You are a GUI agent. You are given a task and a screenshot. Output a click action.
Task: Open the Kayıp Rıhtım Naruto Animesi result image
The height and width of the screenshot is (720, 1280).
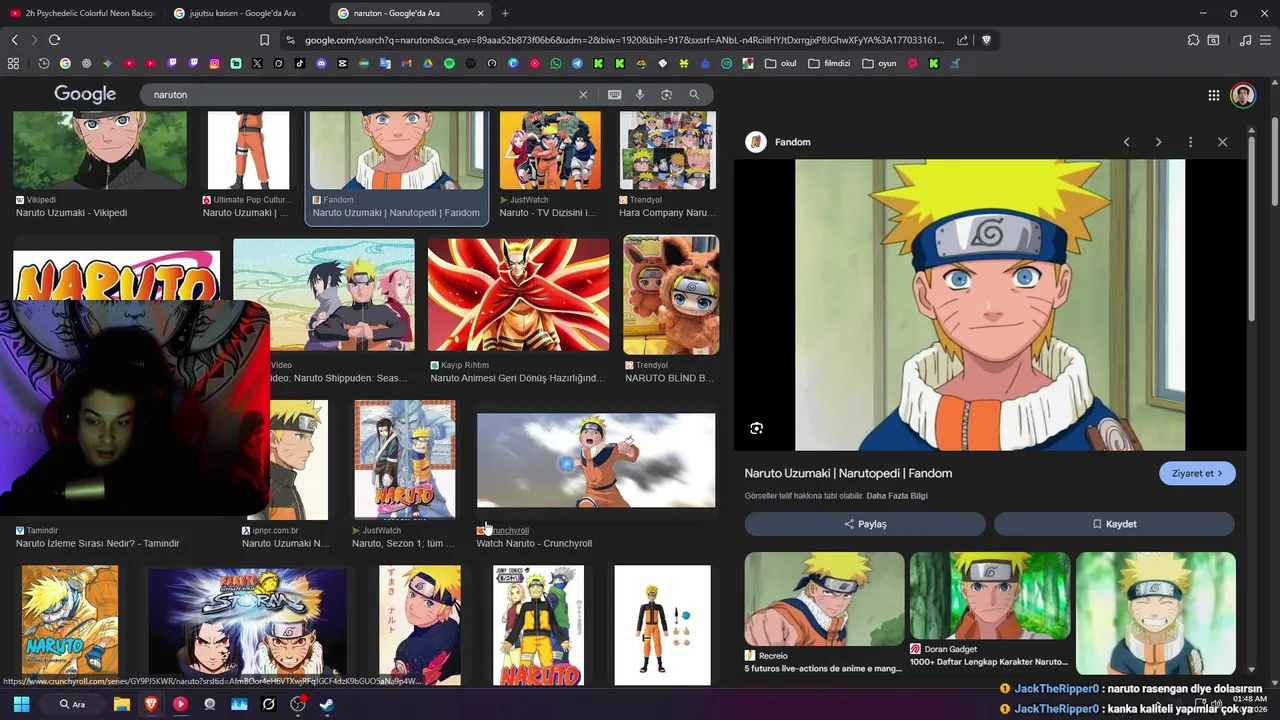(518, 294)
